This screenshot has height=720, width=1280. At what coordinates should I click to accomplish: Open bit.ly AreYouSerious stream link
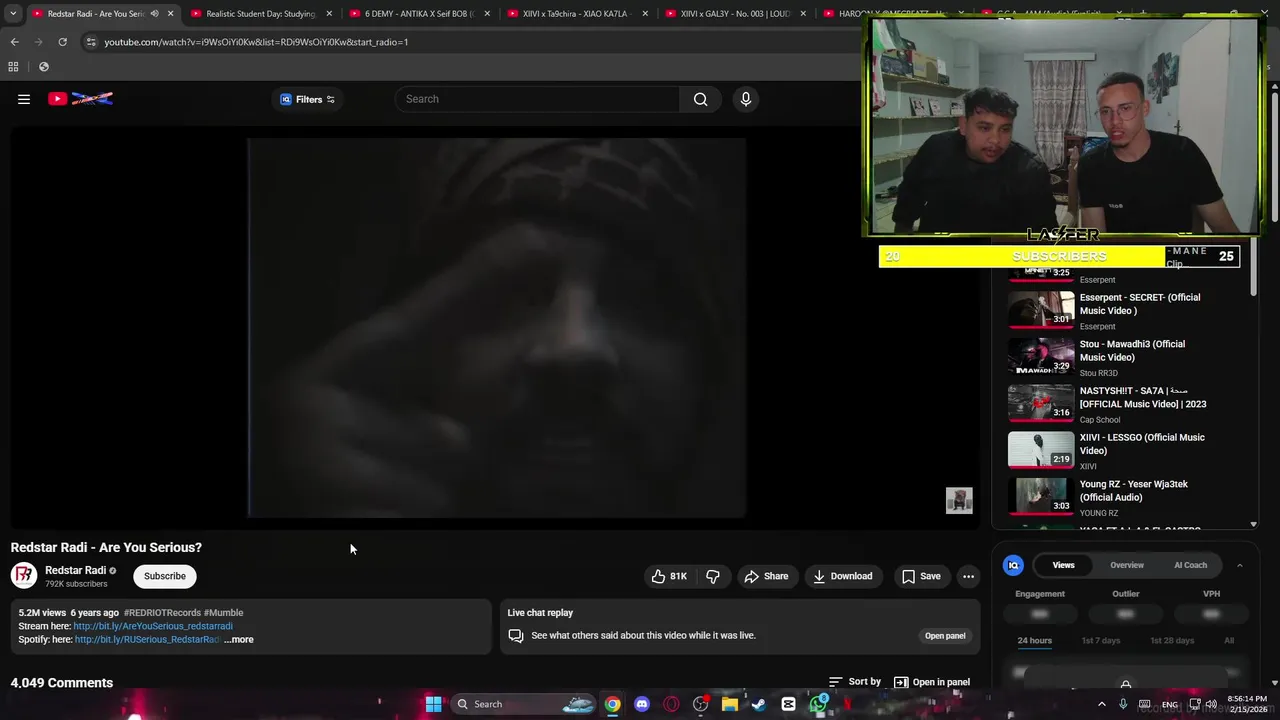click(x=153, y=626)
